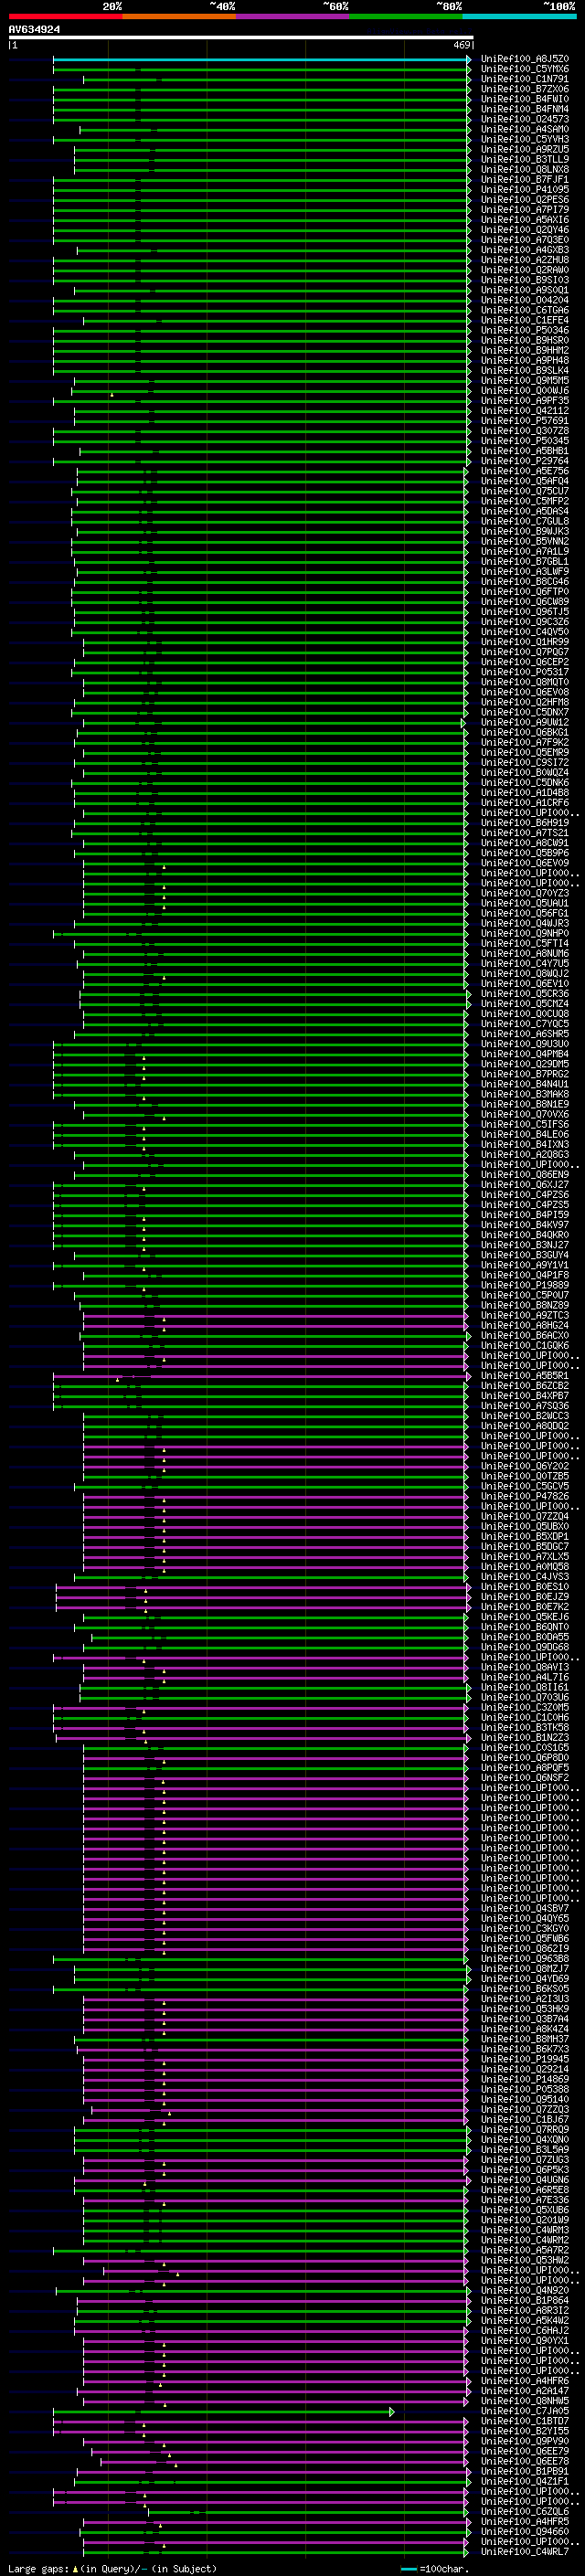This screenshot has width=585, height=2576.
Task: Select hit label UniRef100_A1CRF6
Action: (x=524, y=802)
